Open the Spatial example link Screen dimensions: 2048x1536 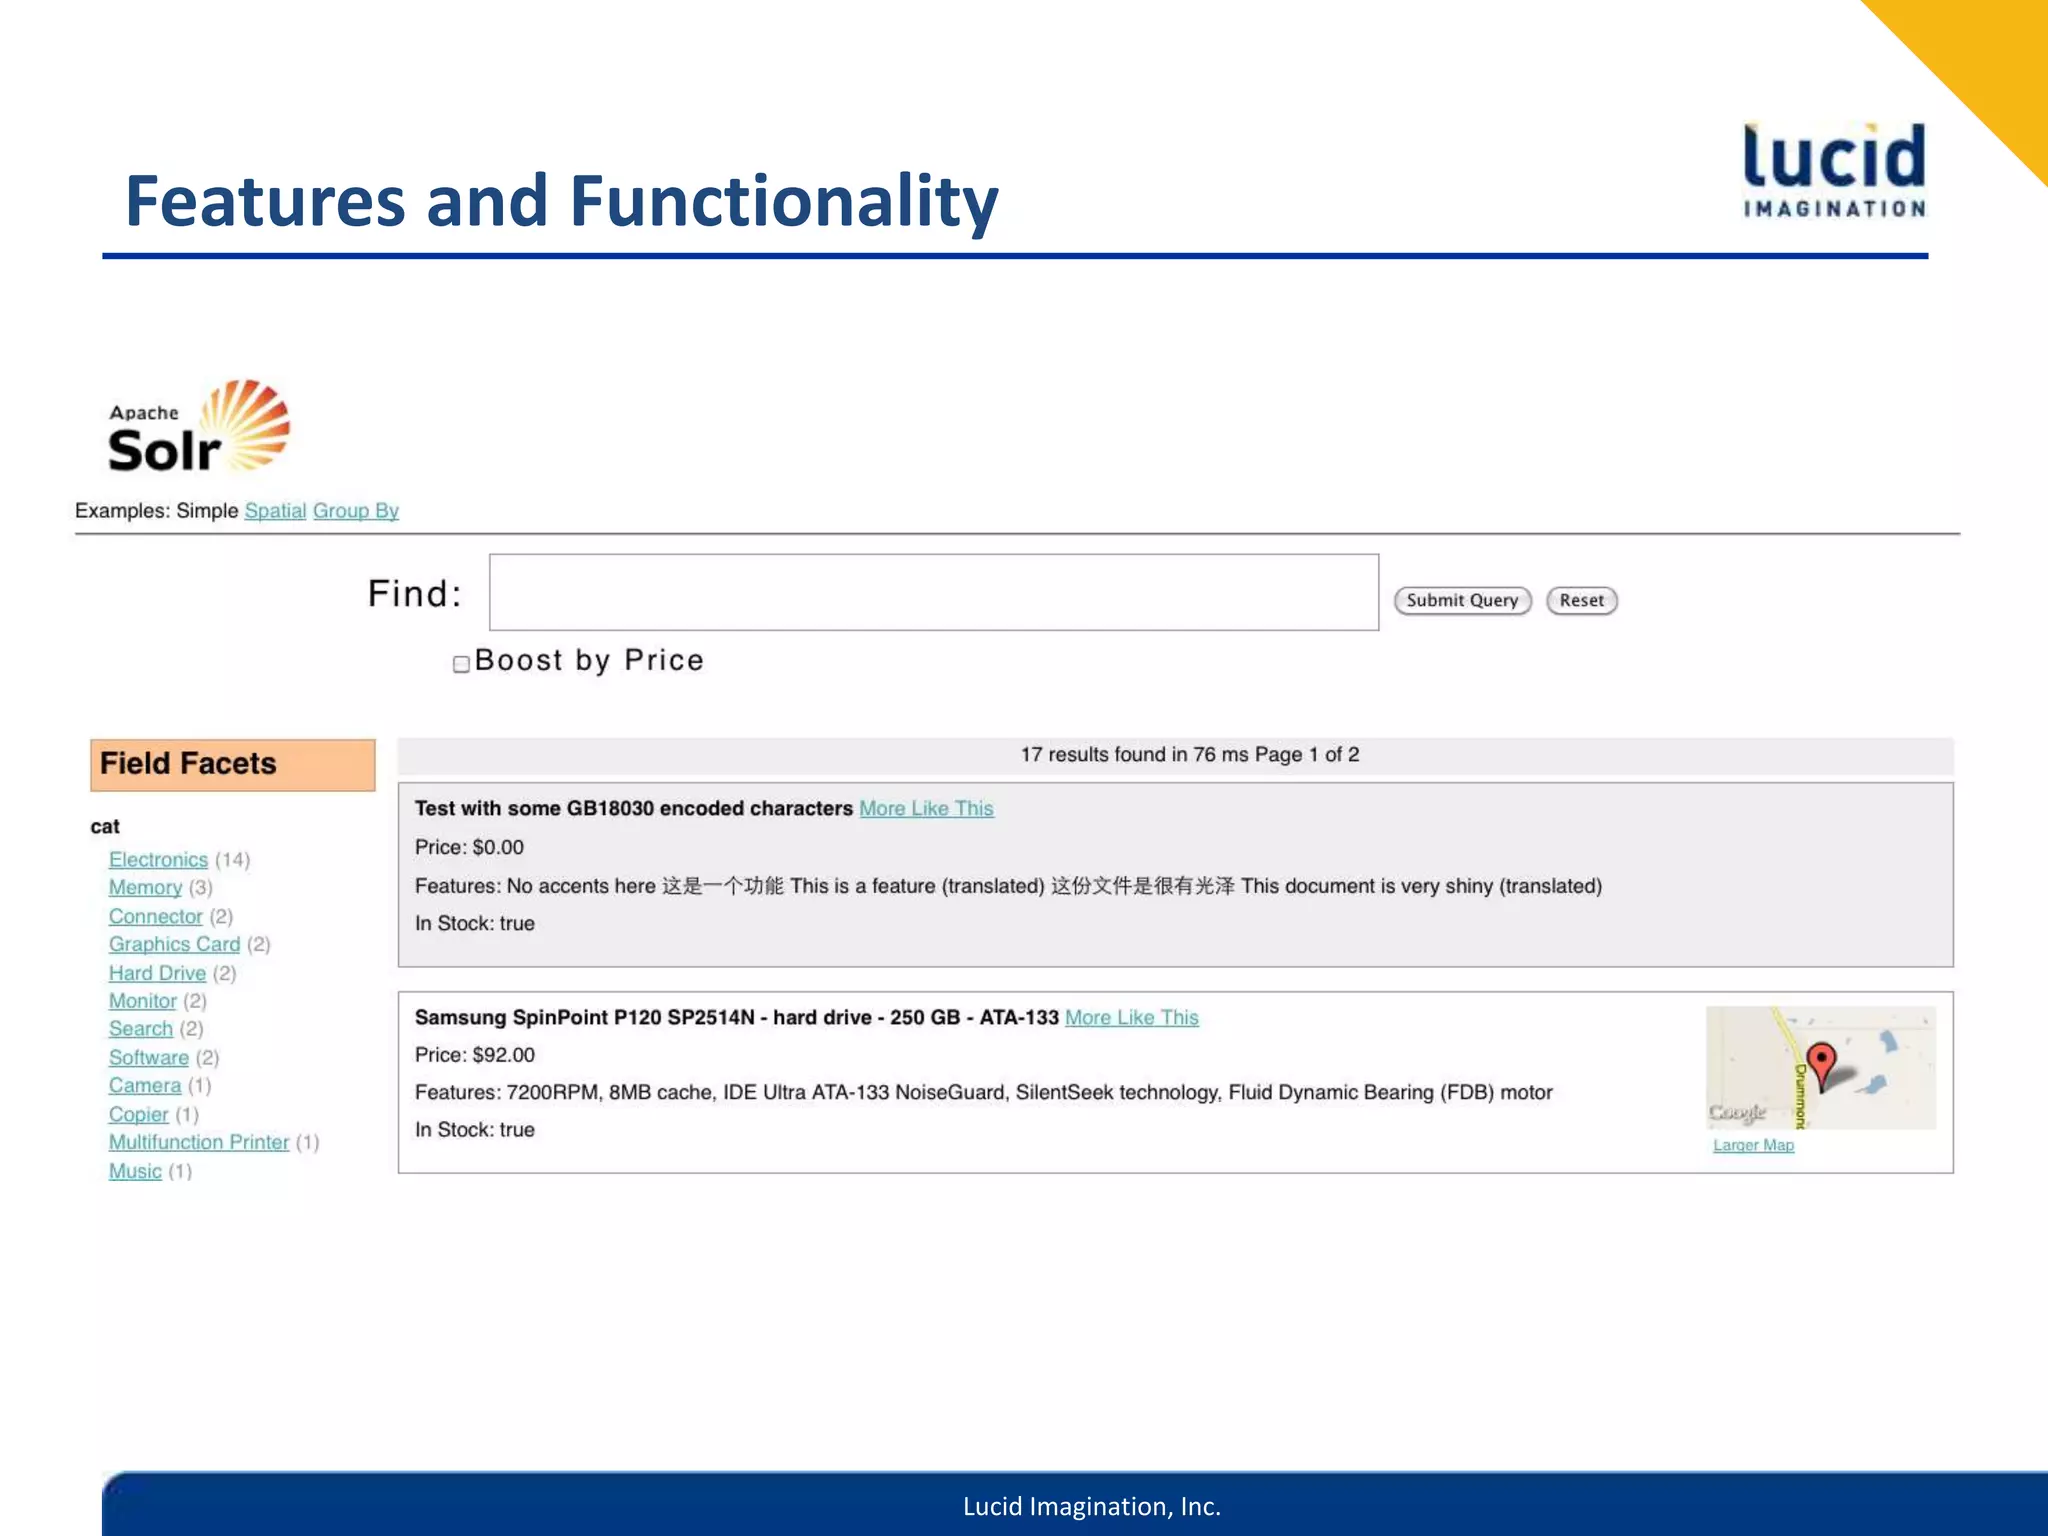point(275,511)
